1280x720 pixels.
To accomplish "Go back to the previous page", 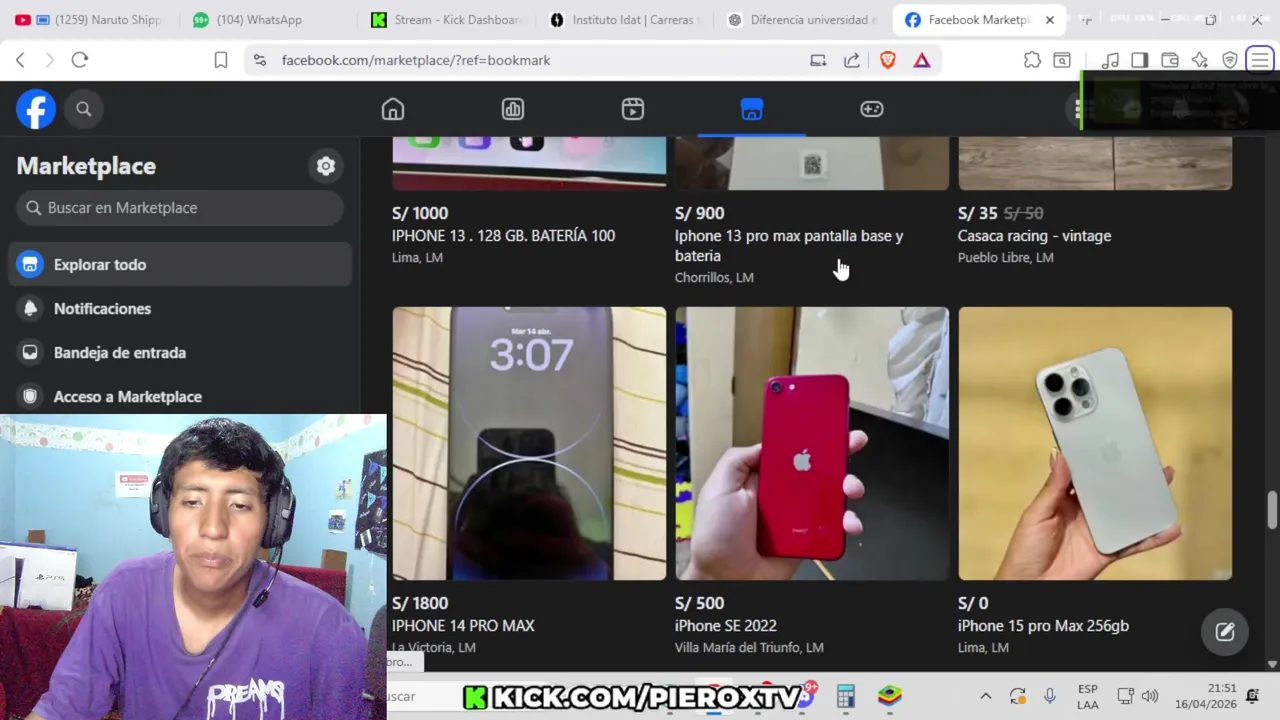I will pos(20,60).
